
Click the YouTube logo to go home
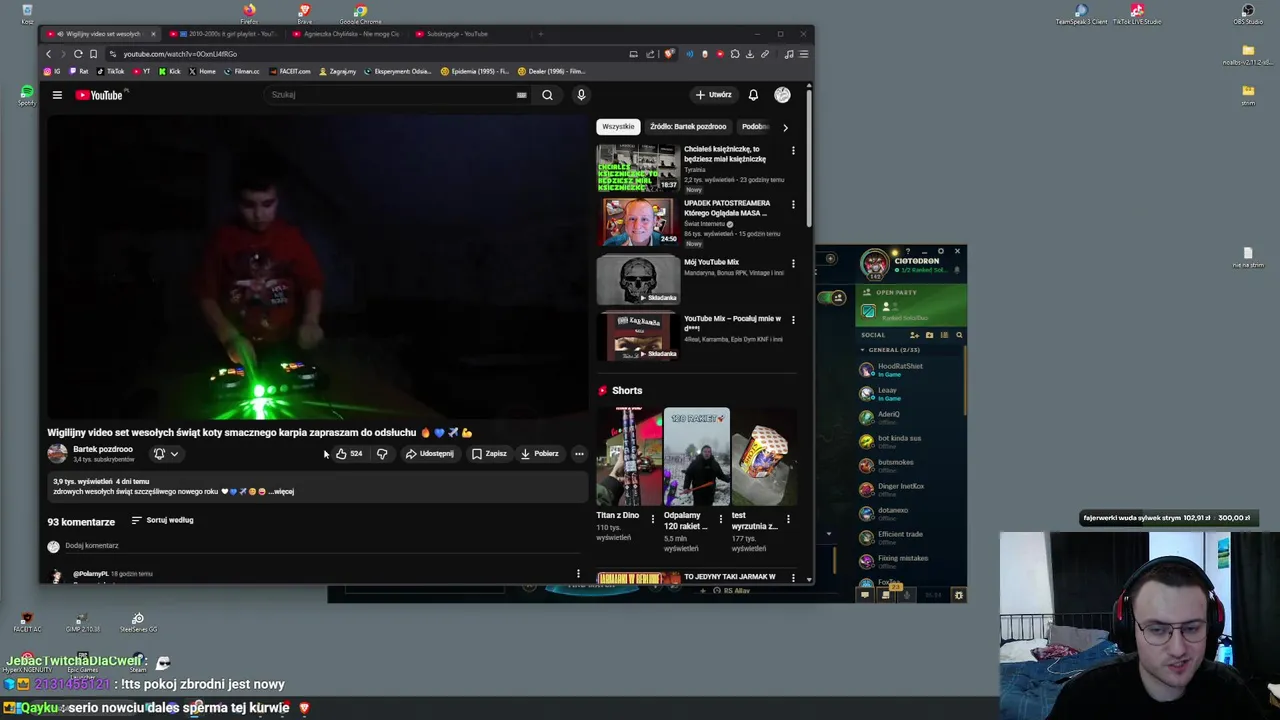99,95
